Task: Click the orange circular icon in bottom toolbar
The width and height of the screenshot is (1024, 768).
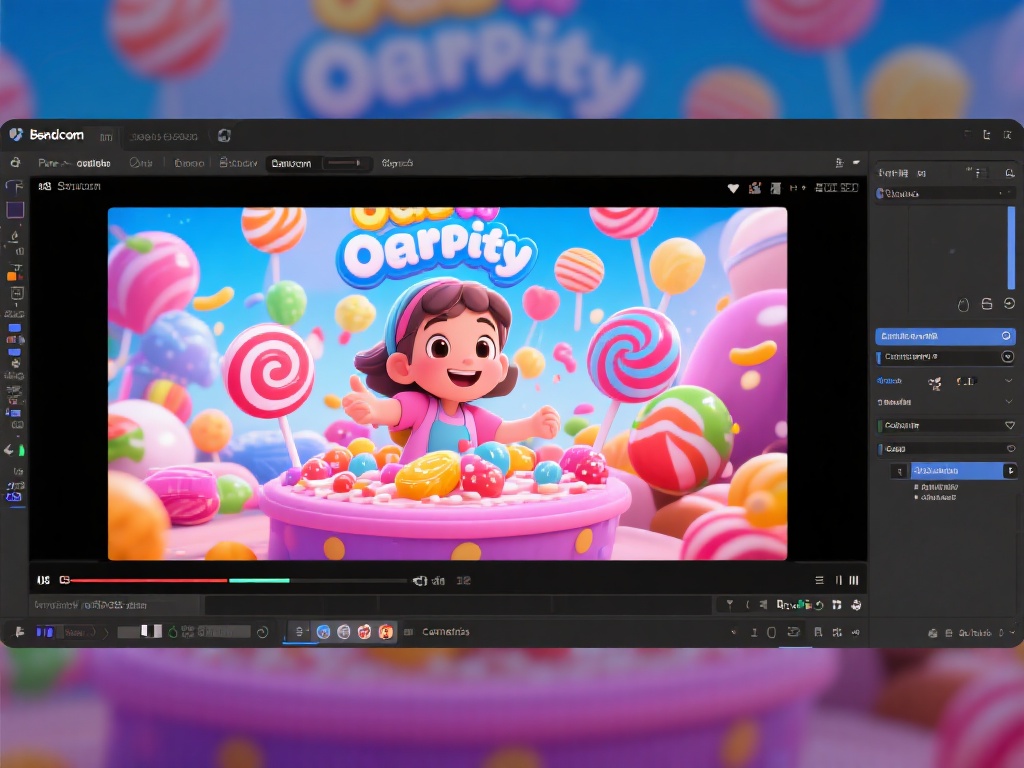Action: point(386,632)
